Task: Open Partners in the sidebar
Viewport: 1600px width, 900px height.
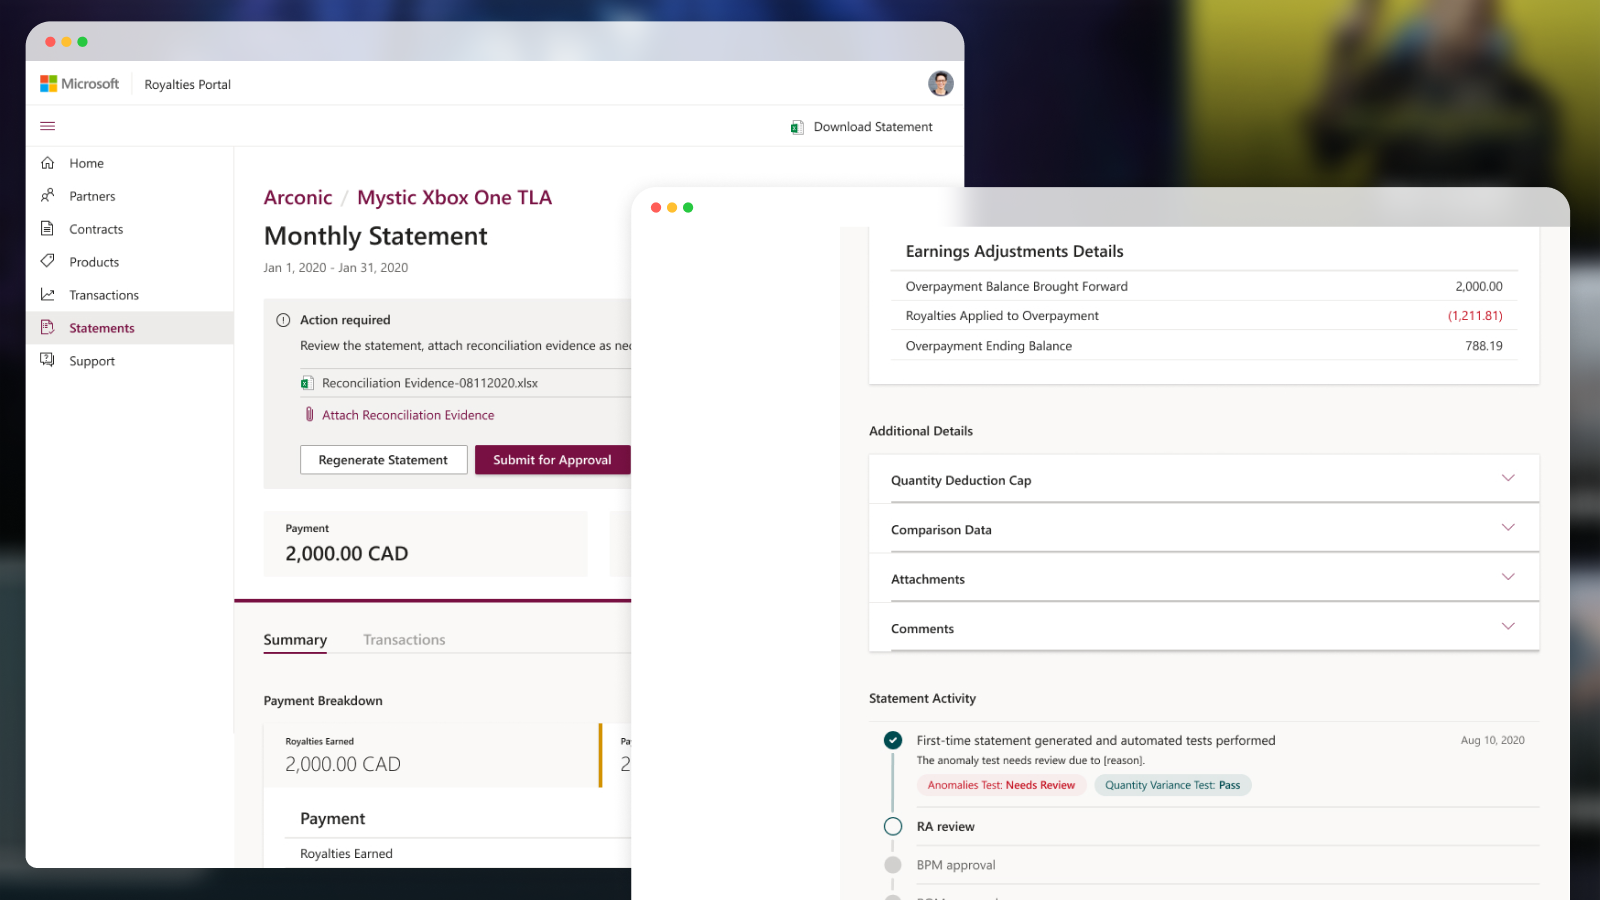Action: click(x=130, y=196)
